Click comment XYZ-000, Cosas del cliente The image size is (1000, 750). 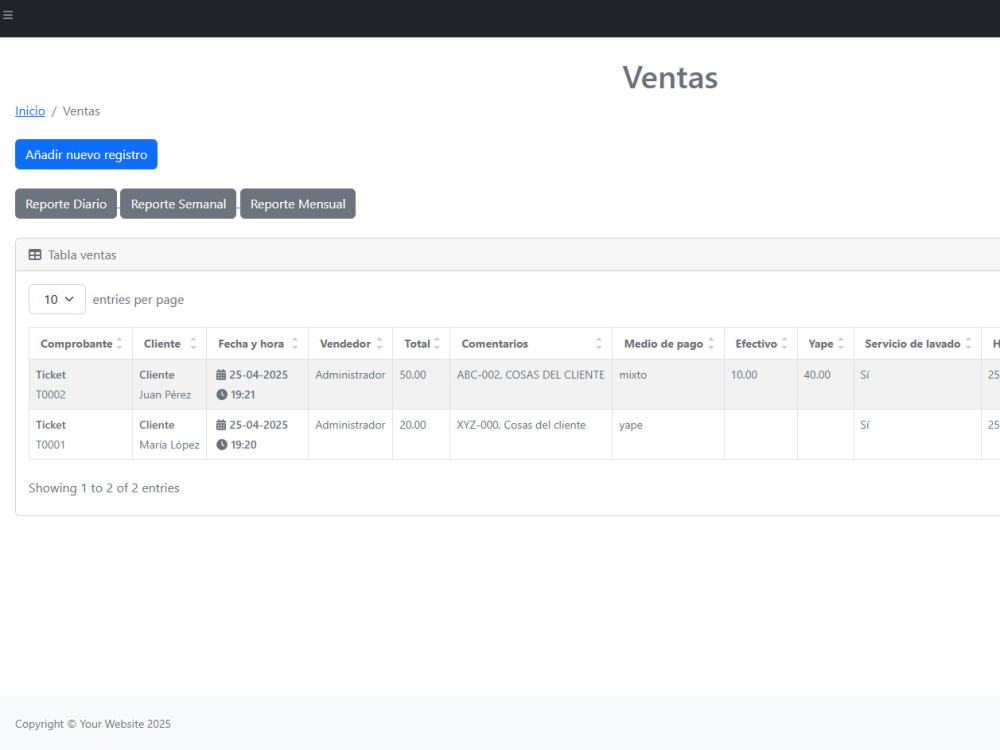pos(521,425)
